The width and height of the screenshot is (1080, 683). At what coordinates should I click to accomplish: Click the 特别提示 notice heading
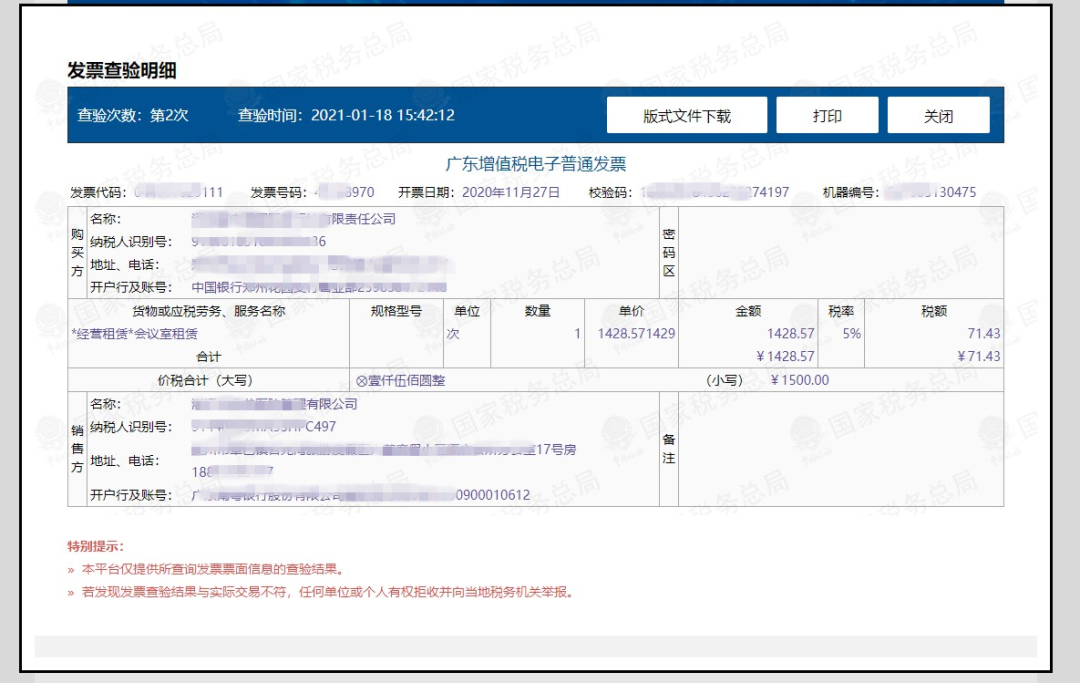(96, 546)
